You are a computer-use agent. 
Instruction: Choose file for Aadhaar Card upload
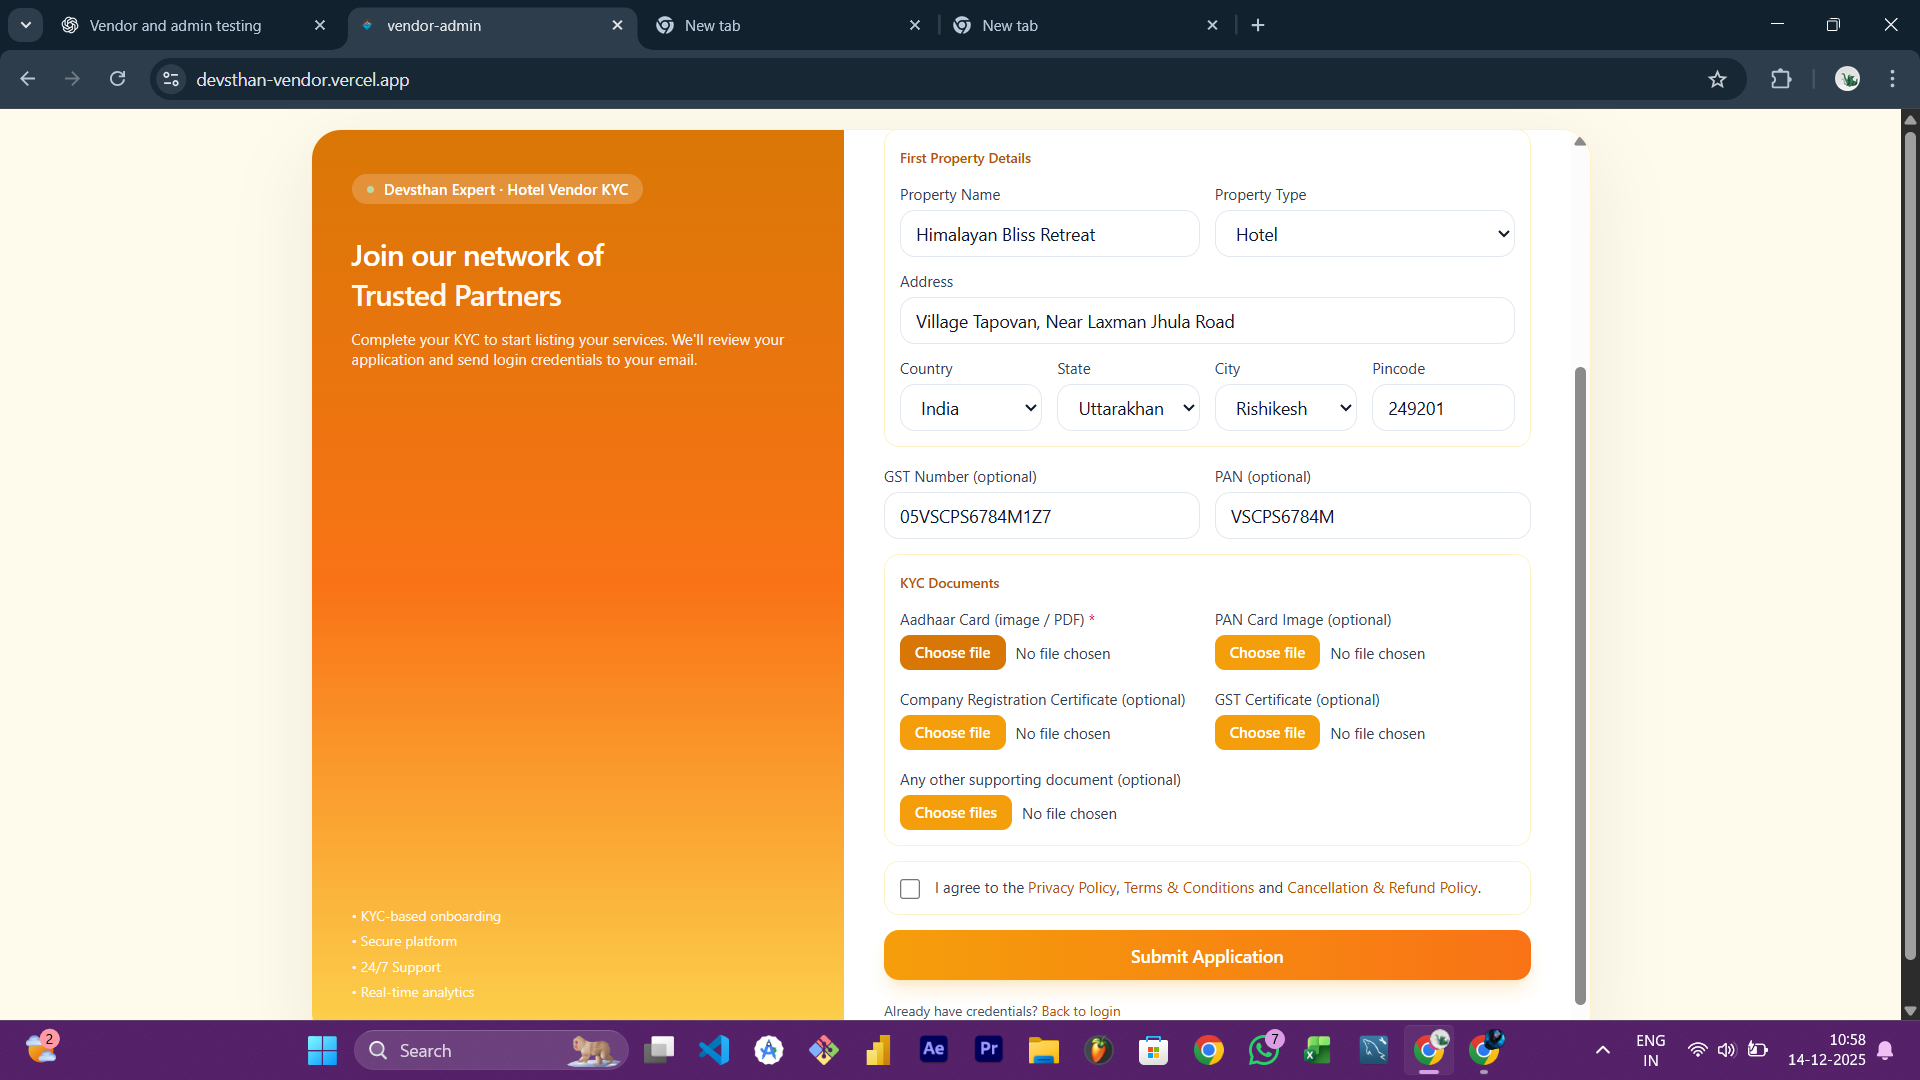coord(952,653)
